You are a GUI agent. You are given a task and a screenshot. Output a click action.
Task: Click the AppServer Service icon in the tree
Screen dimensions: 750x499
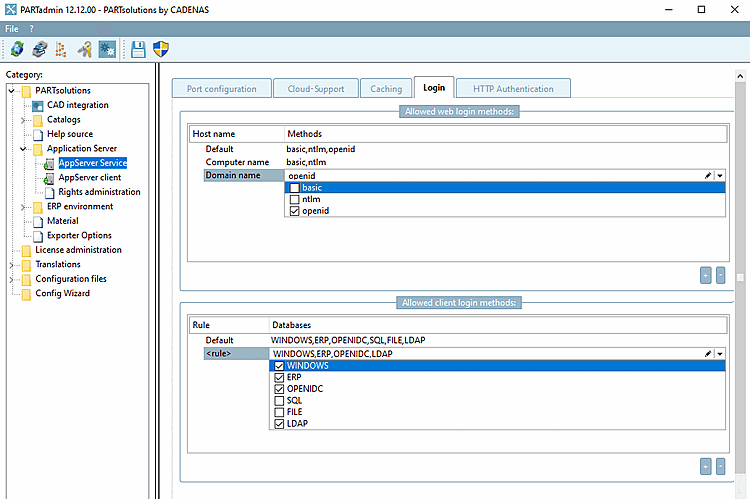tap(49, 164)
